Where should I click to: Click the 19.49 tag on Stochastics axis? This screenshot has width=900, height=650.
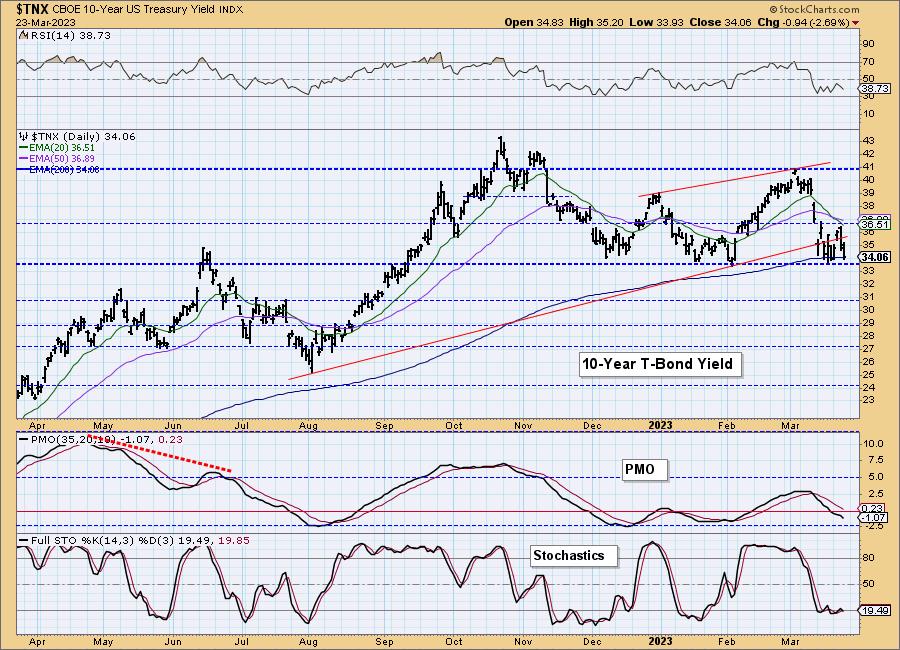[x=875, y=610]
